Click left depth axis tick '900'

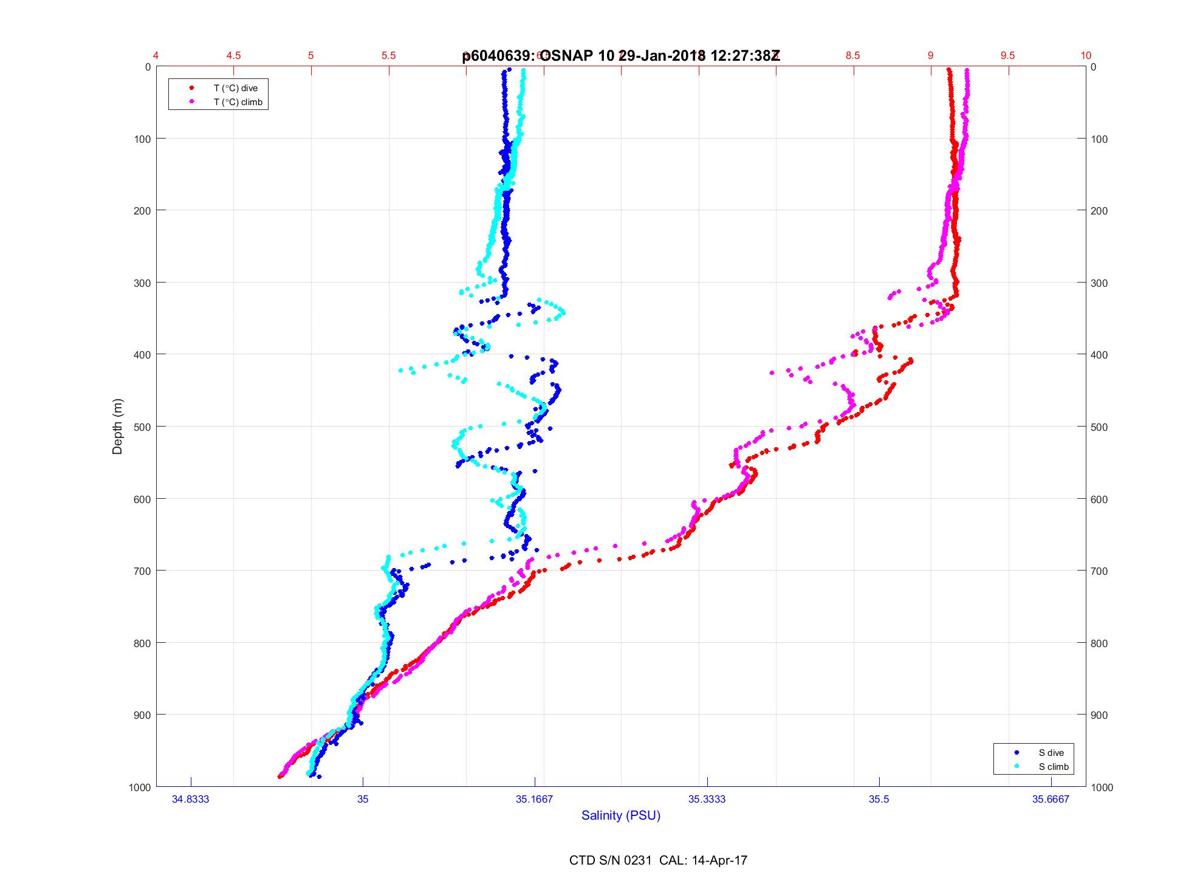tap(141, 715)
